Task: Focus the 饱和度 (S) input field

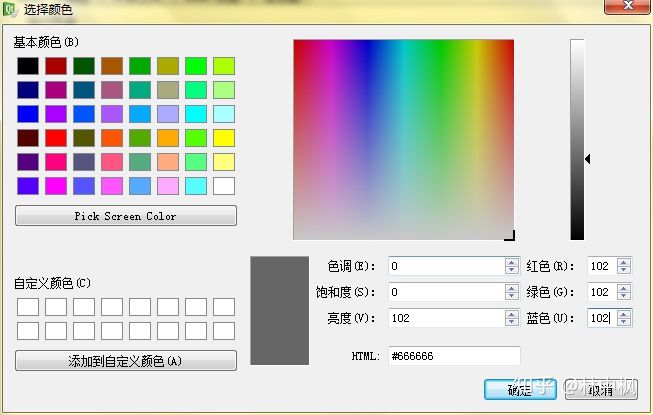Action: pos(446,292)
